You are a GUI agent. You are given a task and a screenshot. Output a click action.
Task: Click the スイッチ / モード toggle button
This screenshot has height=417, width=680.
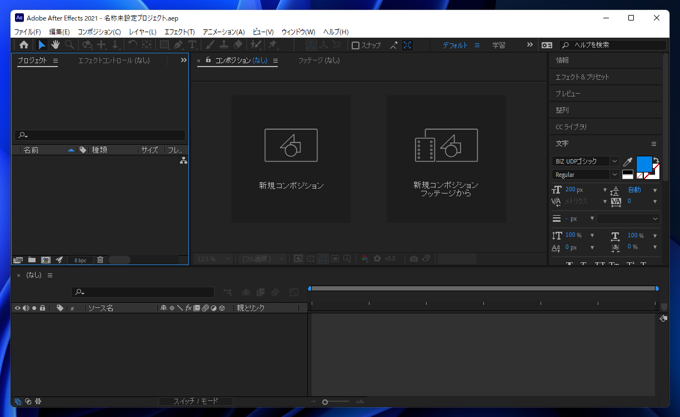196,401
